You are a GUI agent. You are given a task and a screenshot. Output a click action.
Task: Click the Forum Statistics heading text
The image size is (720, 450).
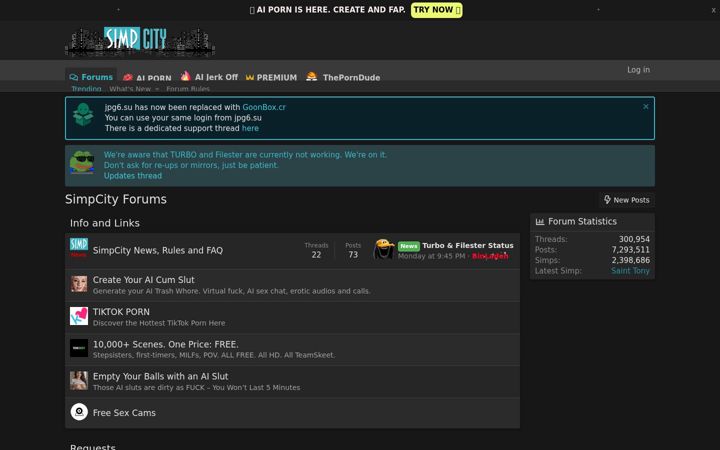coord(582,222)
